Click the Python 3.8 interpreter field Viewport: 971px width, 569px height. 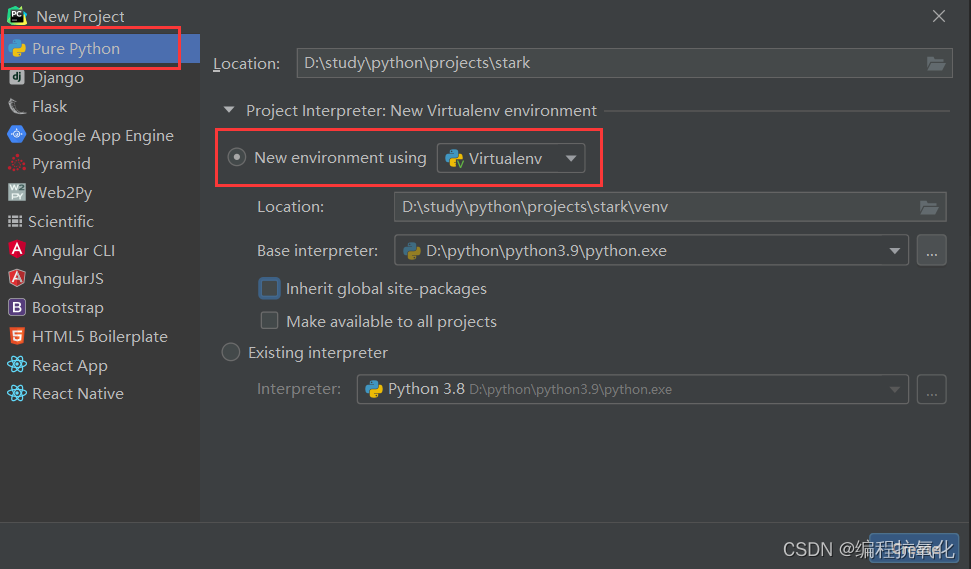(633, 389)
